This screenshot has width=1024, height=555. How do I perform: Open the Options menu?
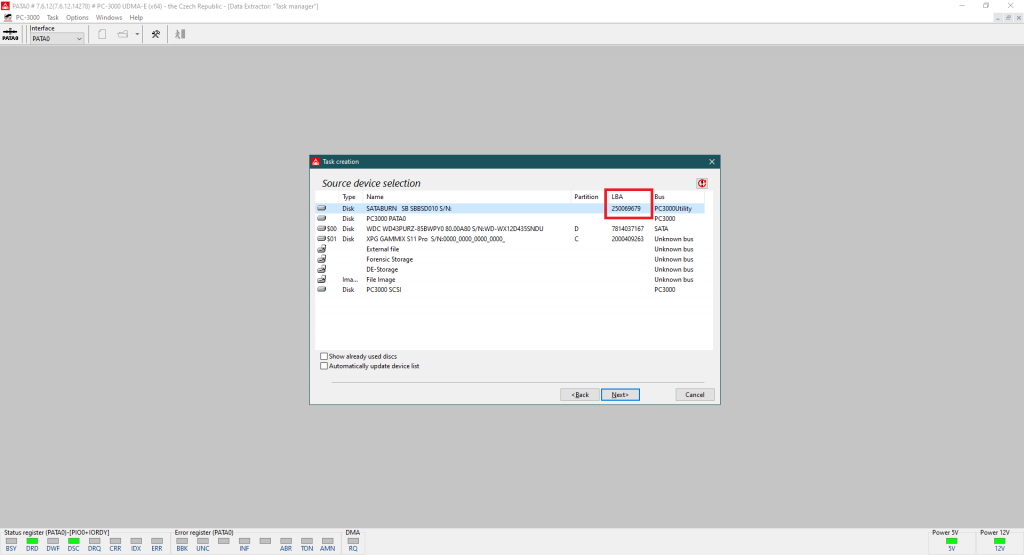[77, 18]
